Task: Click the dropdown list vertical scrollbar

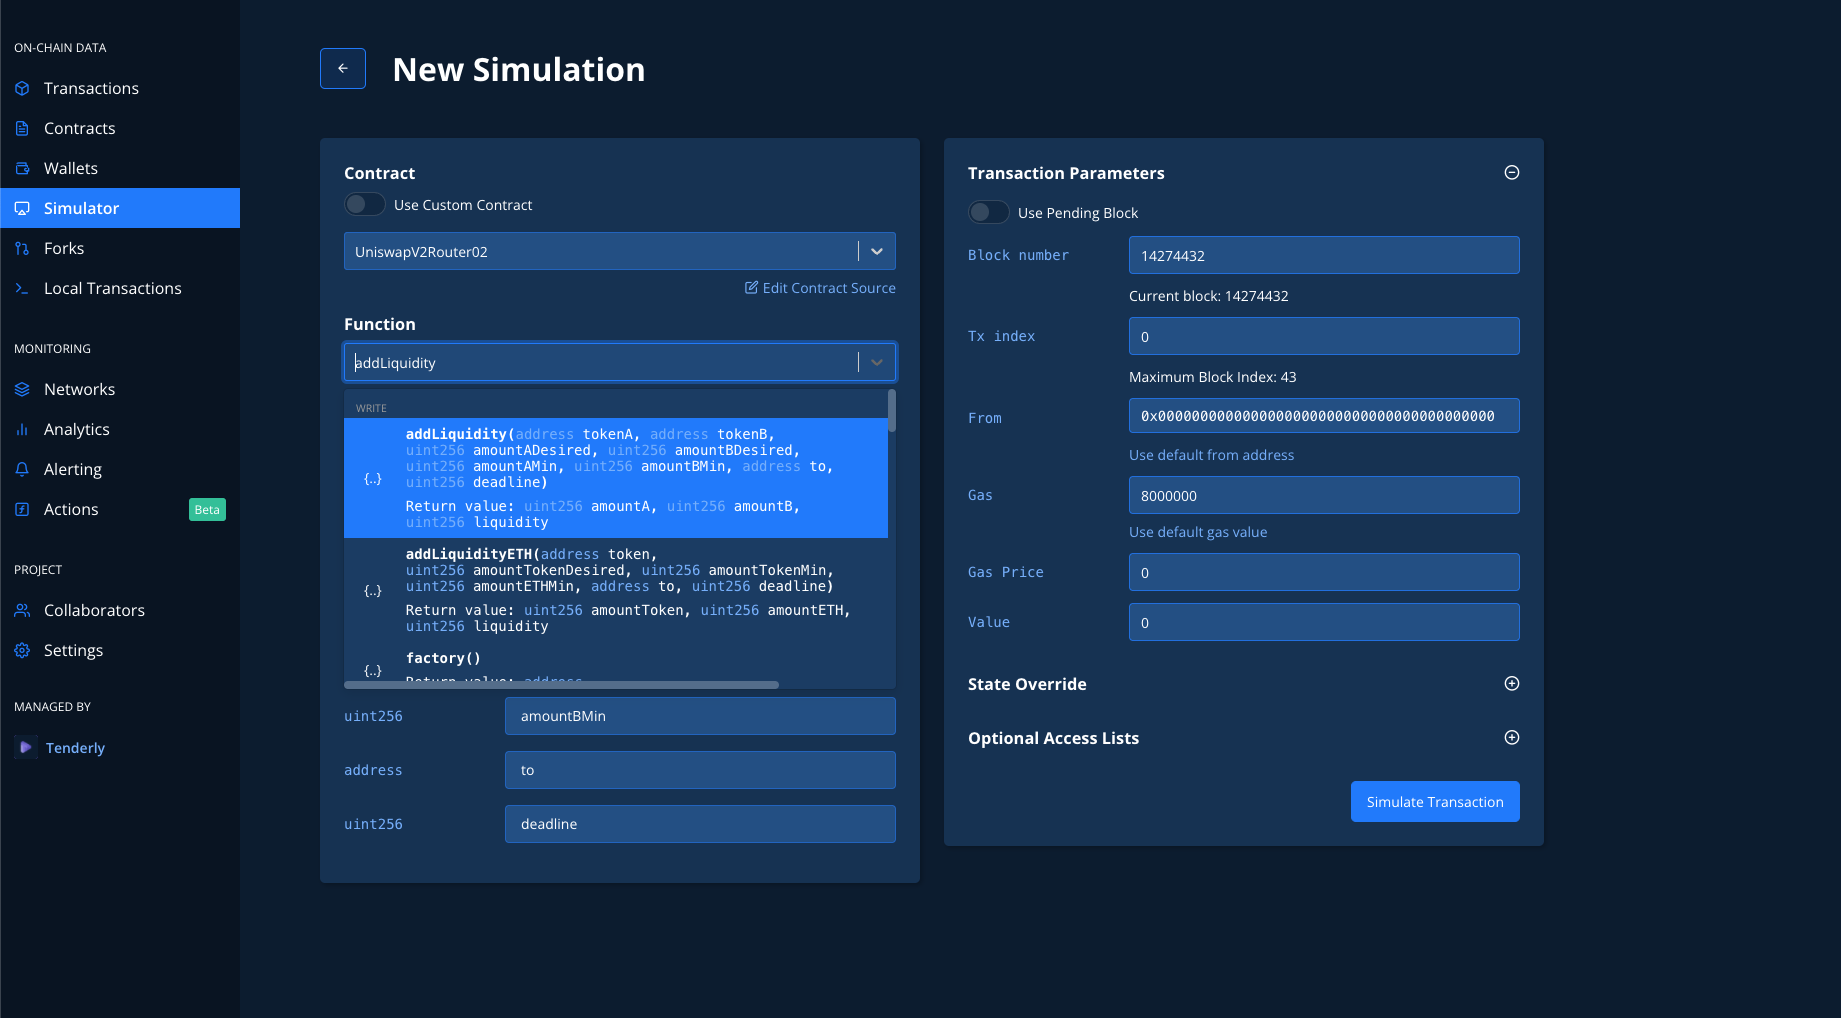Action: click(x=892, y=410)
